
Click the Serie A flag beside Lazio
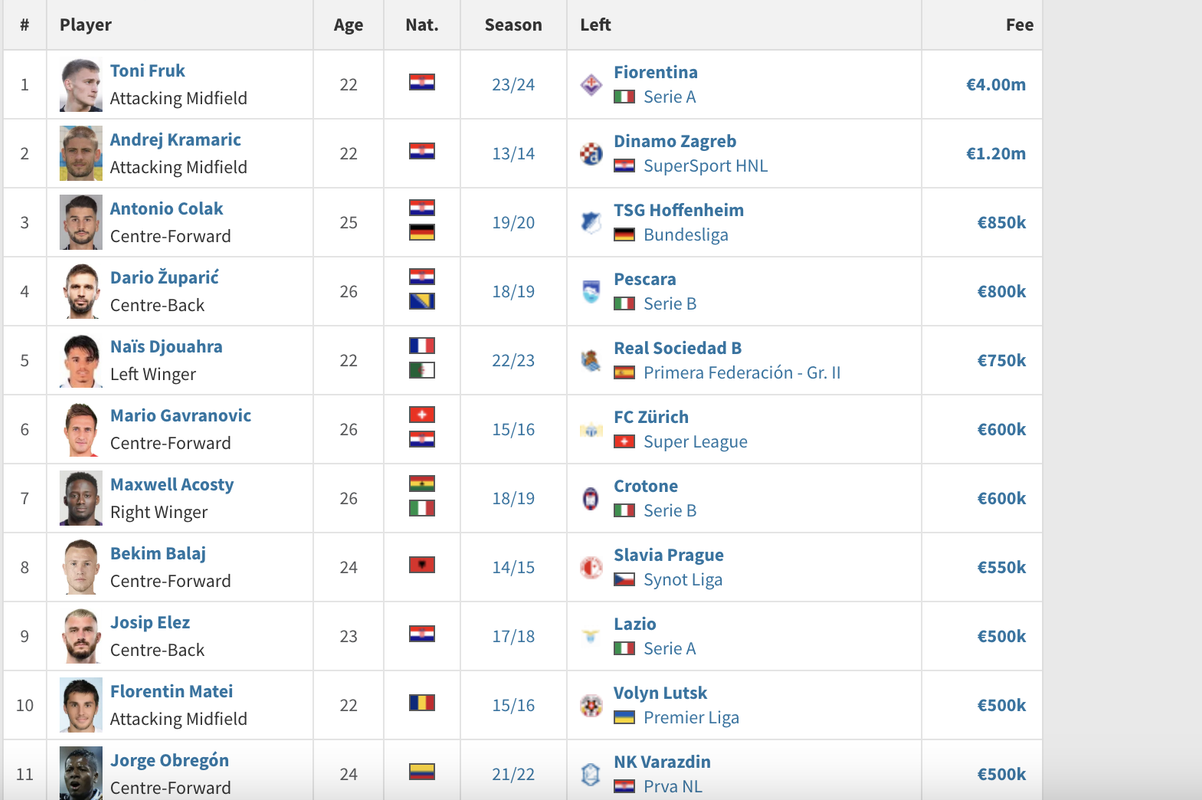point(624,649)
